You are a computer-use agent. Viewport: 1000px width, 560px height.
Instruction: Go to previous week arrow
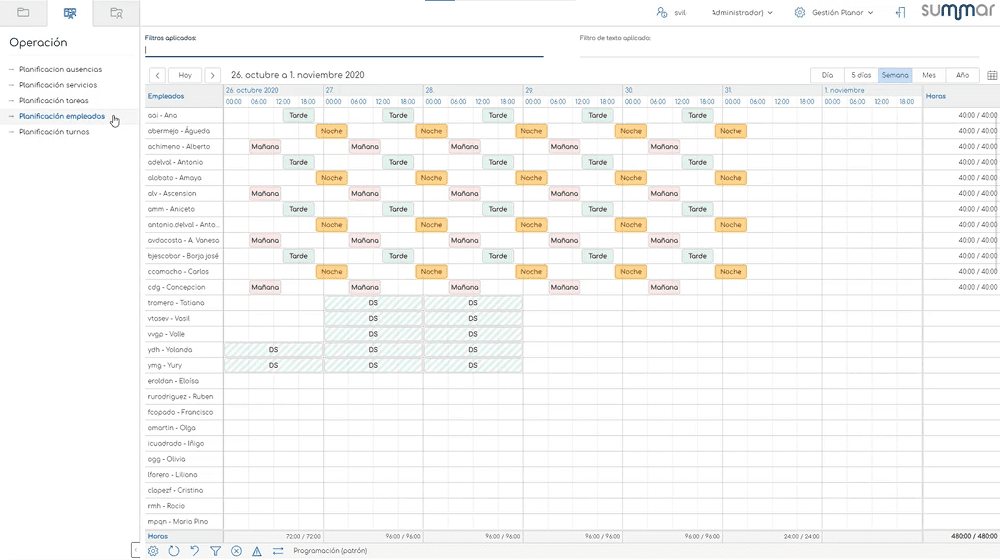pos(158,75)
